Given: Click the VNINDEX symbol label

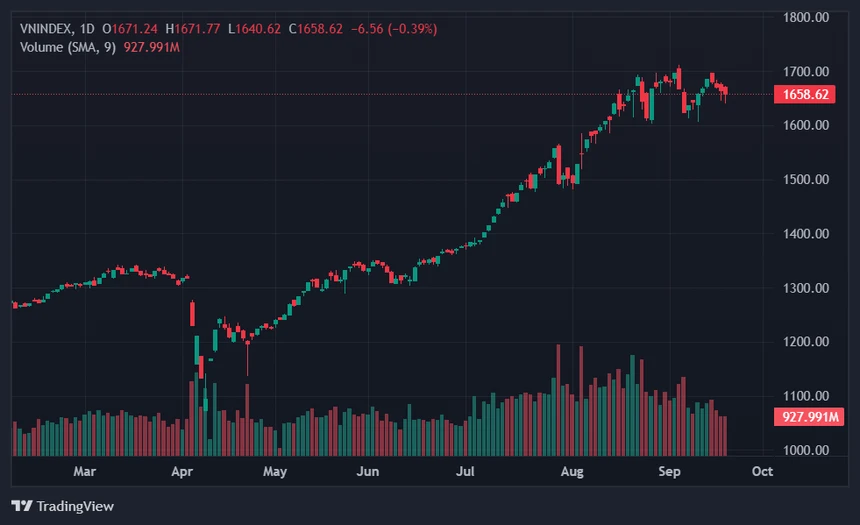Looking at the screenshot, I should [x=46, y=29].
